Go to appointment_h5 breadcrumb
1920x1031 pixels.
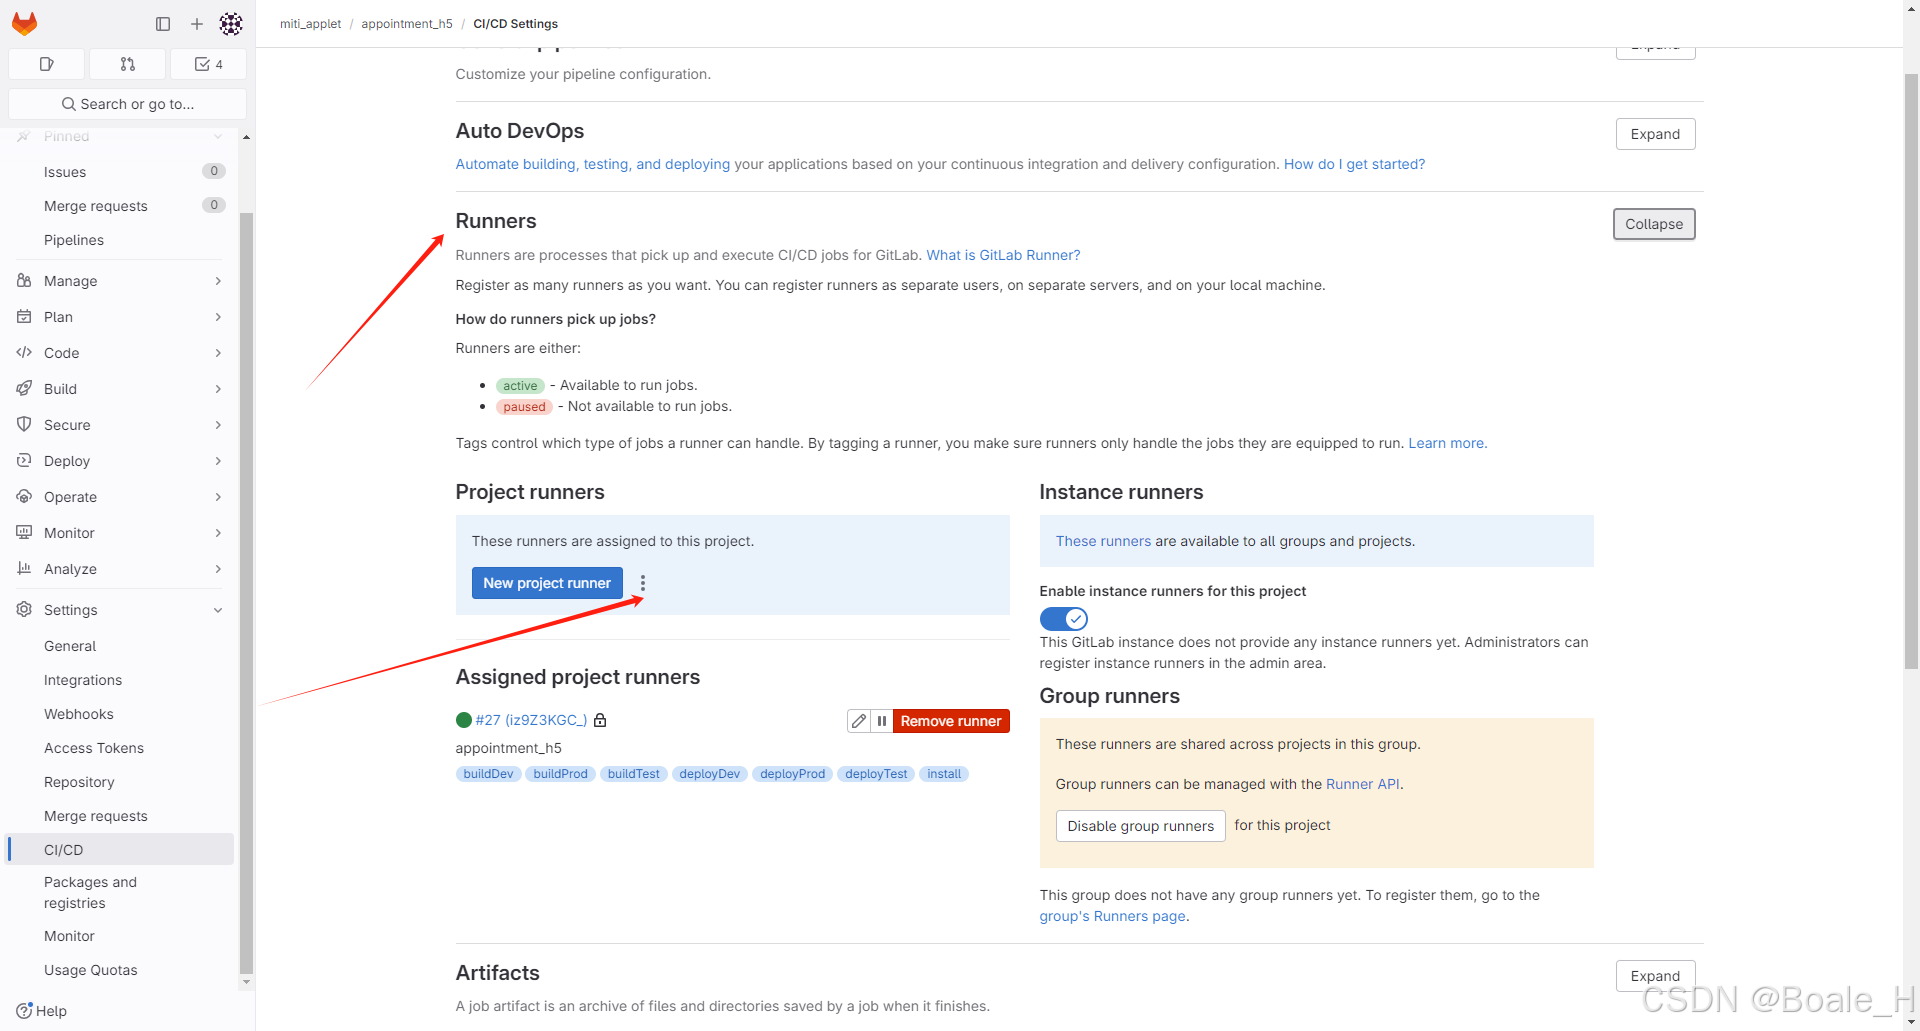click(x=407, y=24)
